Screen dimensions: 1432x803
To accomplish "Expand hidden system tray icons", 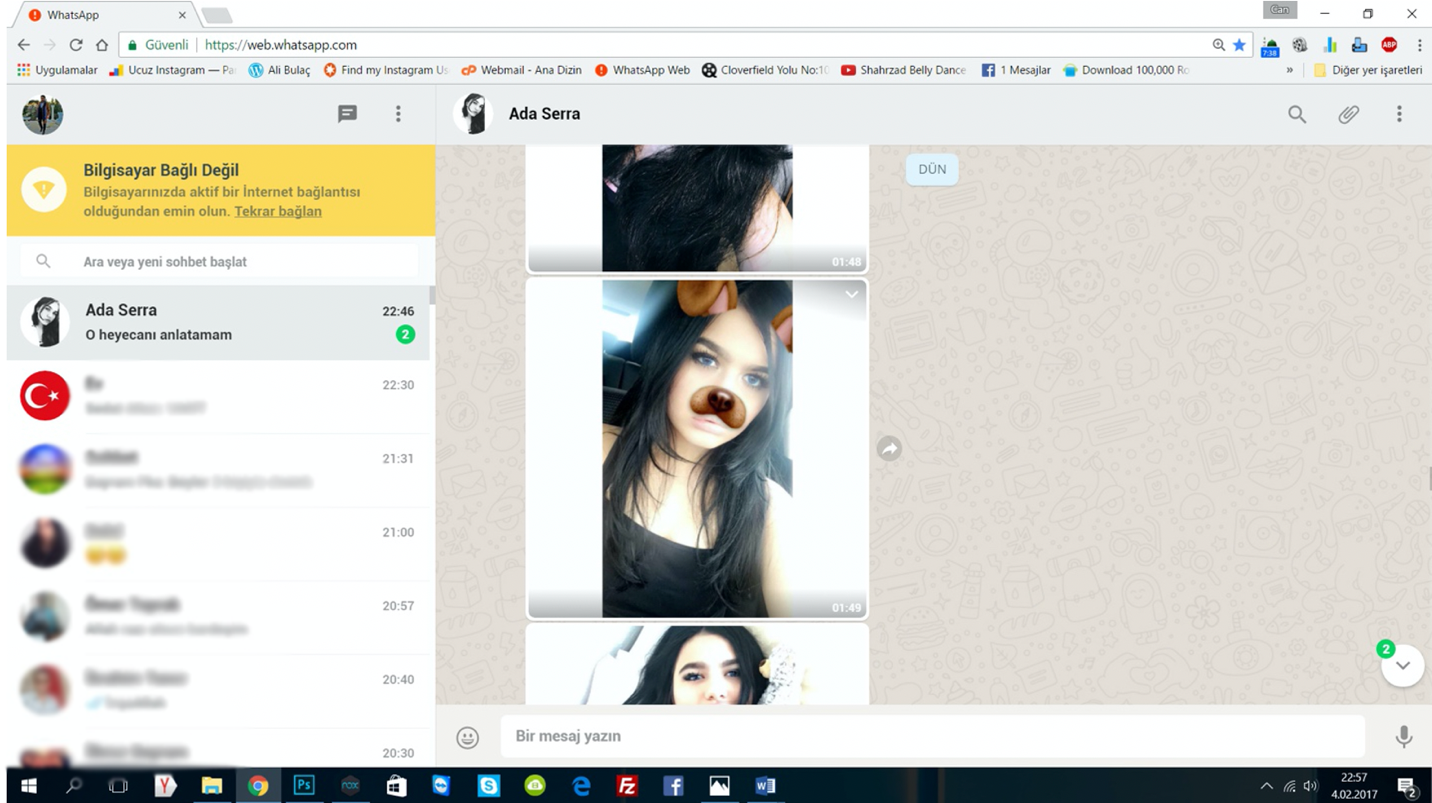I will (1266, 786).
